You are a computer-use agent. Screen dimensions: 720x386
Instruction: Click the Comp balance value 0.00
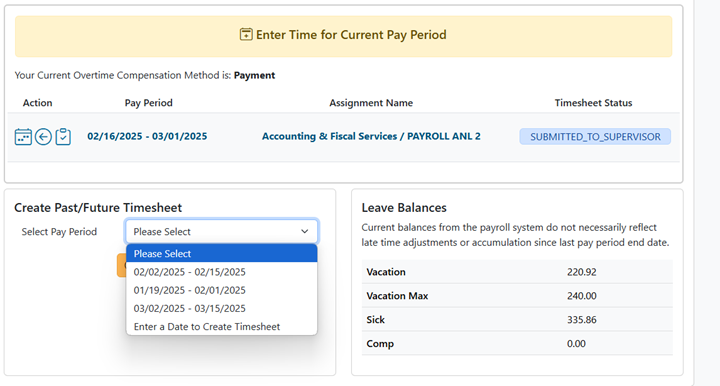576,343
